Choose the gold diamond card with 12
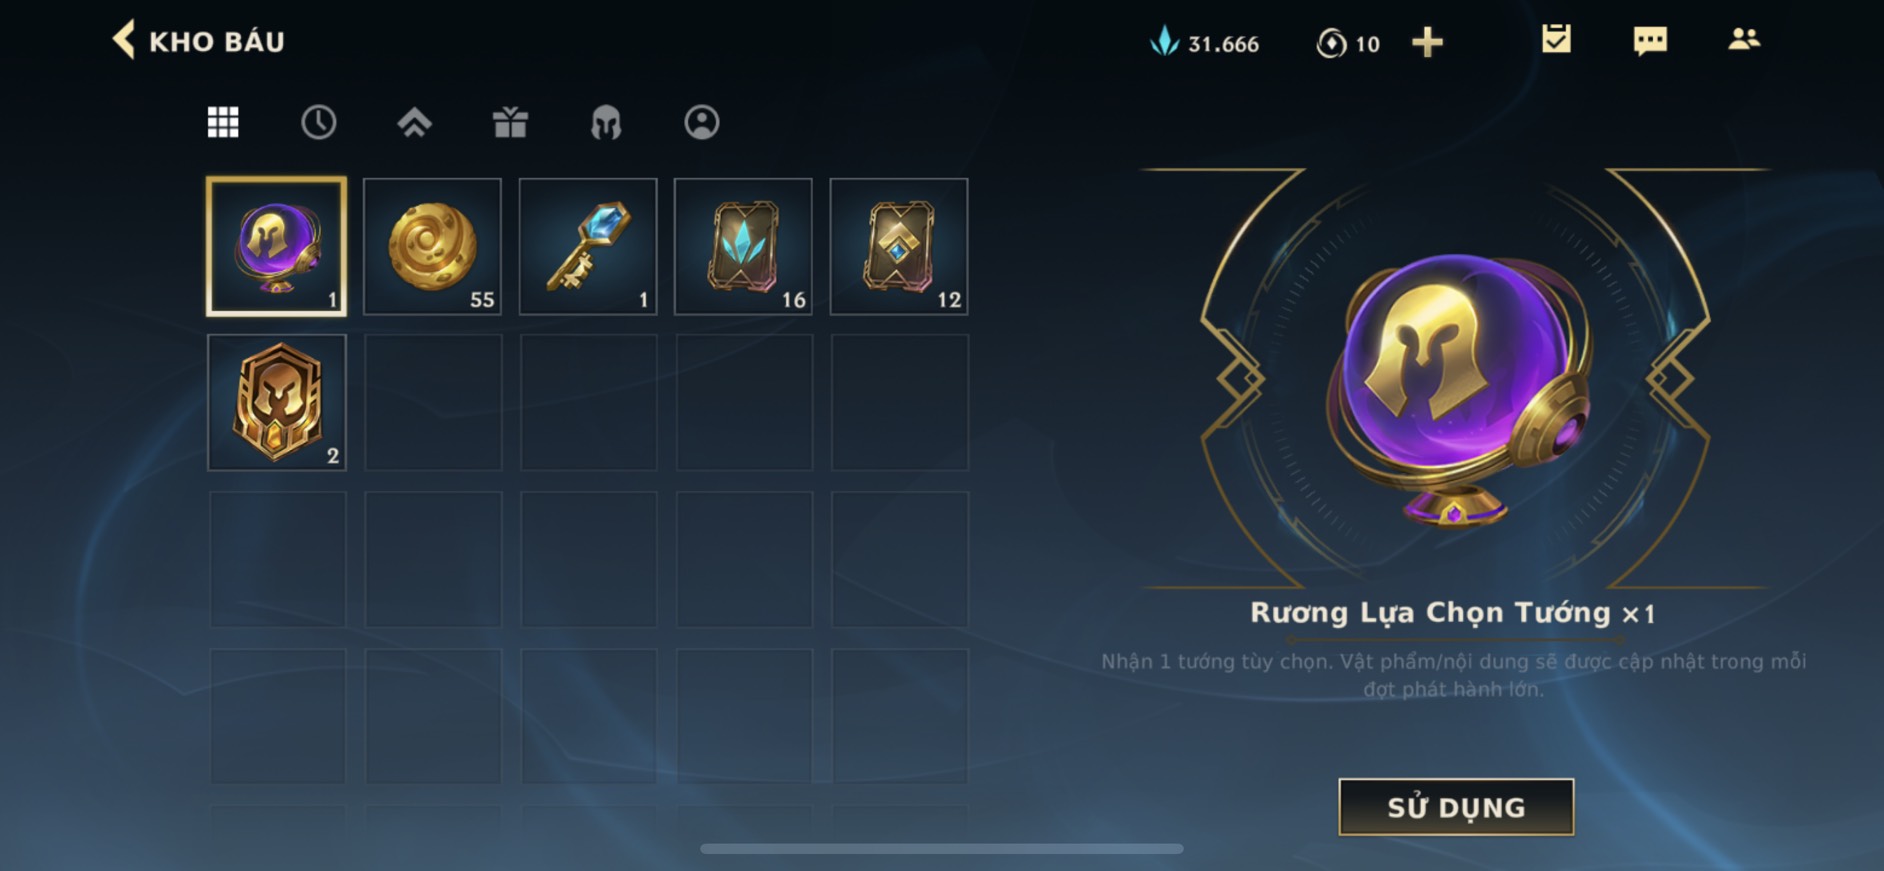The width and height of the screenshot is (1884, 871). click(x=899, y=246)
